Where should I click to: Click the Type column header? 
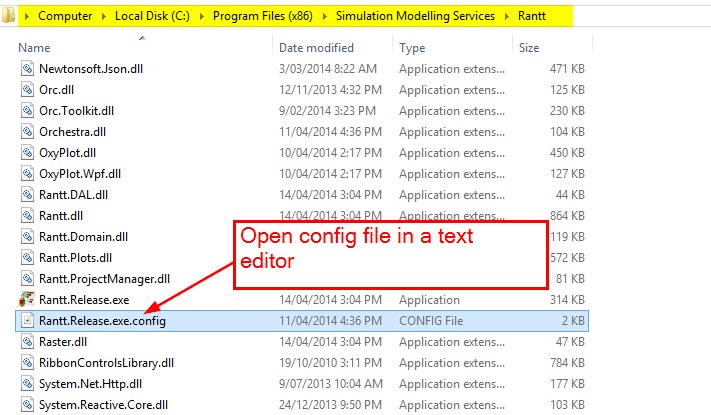pyautogui.click(x=412, y=48)
